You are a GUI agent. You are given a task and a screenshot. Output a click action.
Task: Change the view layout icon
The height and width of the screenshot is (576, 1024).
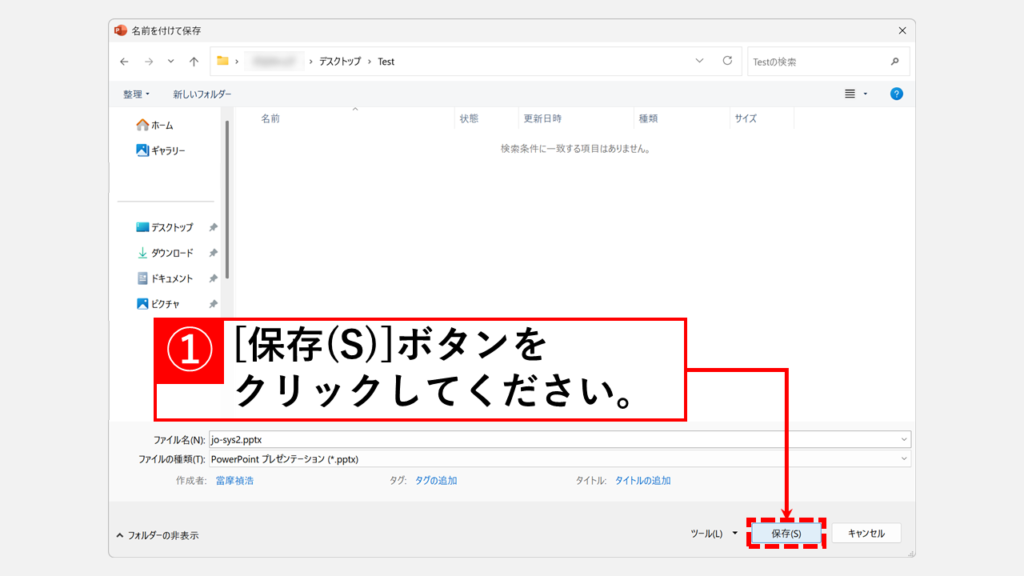click(x=850, y=94)
